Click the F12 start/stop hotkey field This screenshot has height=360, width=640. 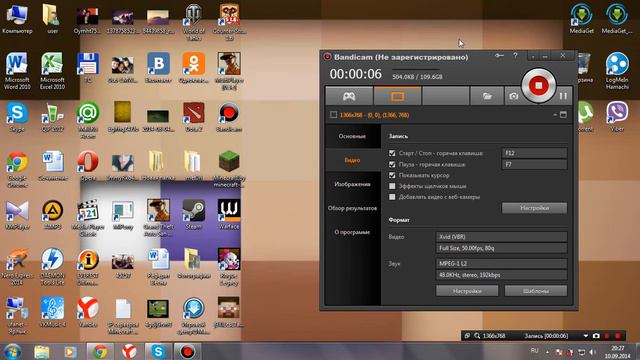(x=534, y=153)
